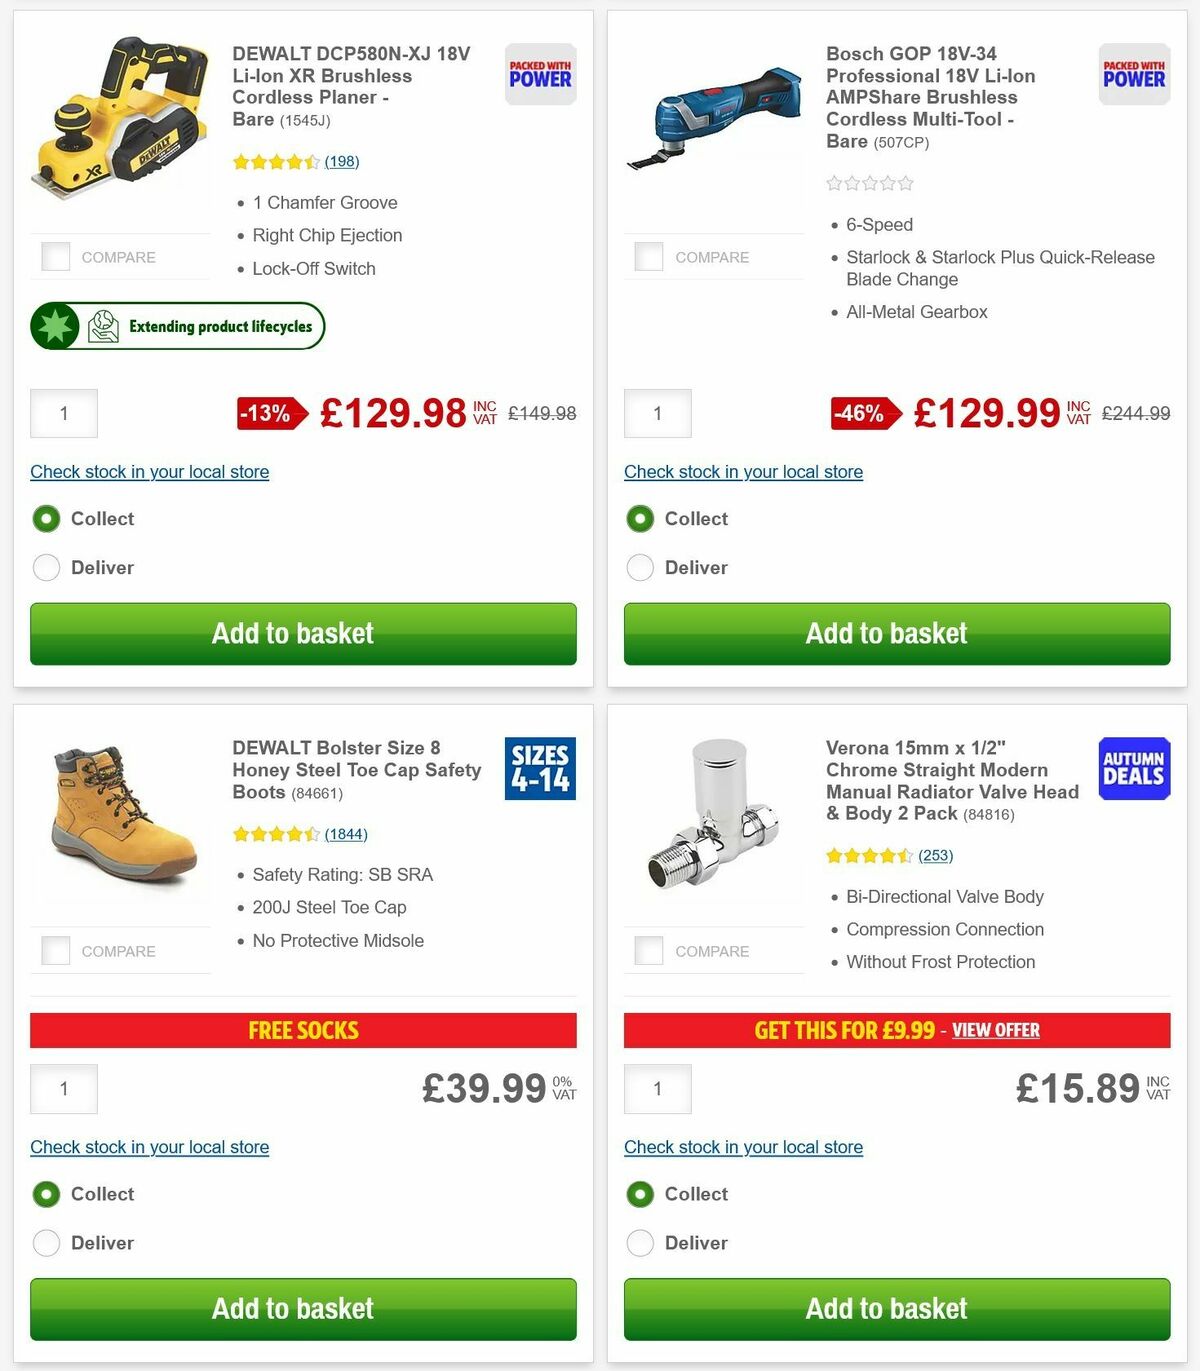Click the AUTUMN DEALS badge on the Verona valve

click(1134, 768)
